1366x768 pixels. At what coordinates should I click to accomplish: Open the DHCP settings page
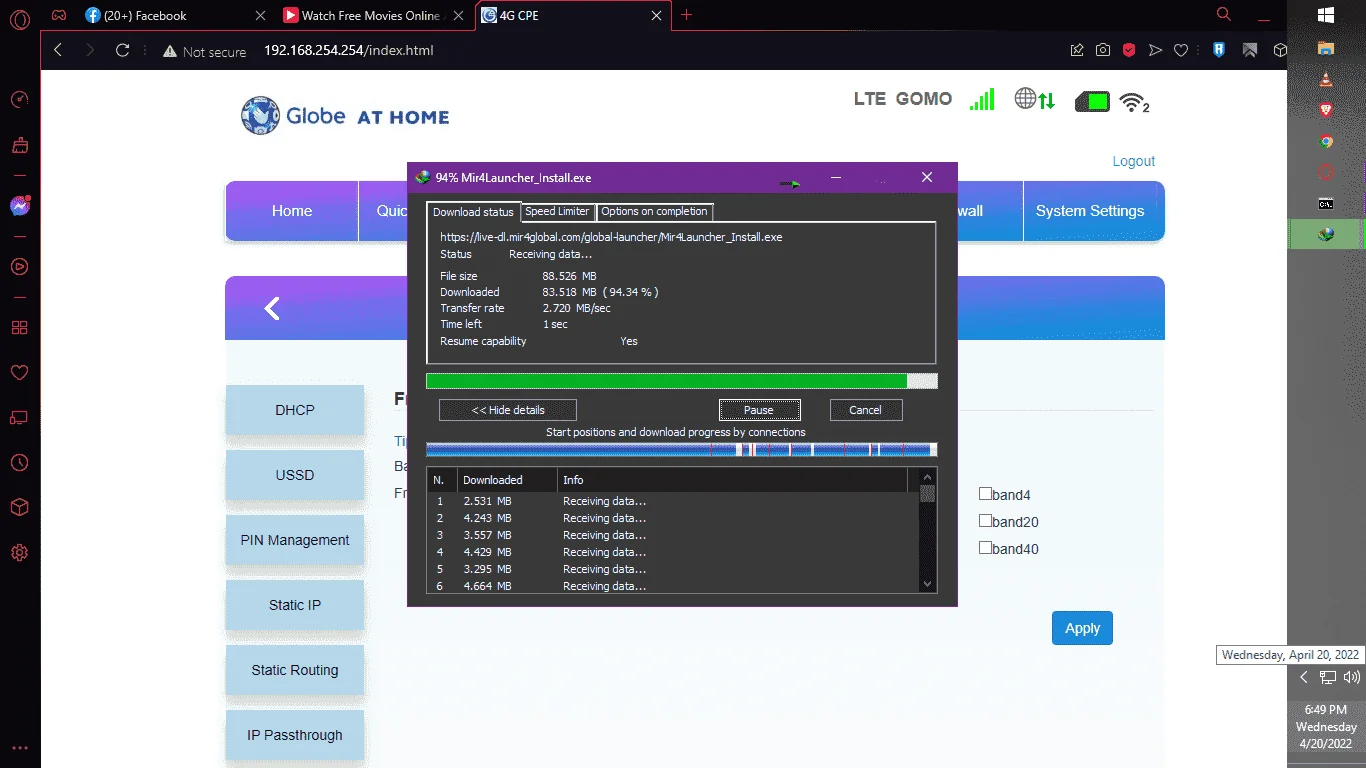295,410
